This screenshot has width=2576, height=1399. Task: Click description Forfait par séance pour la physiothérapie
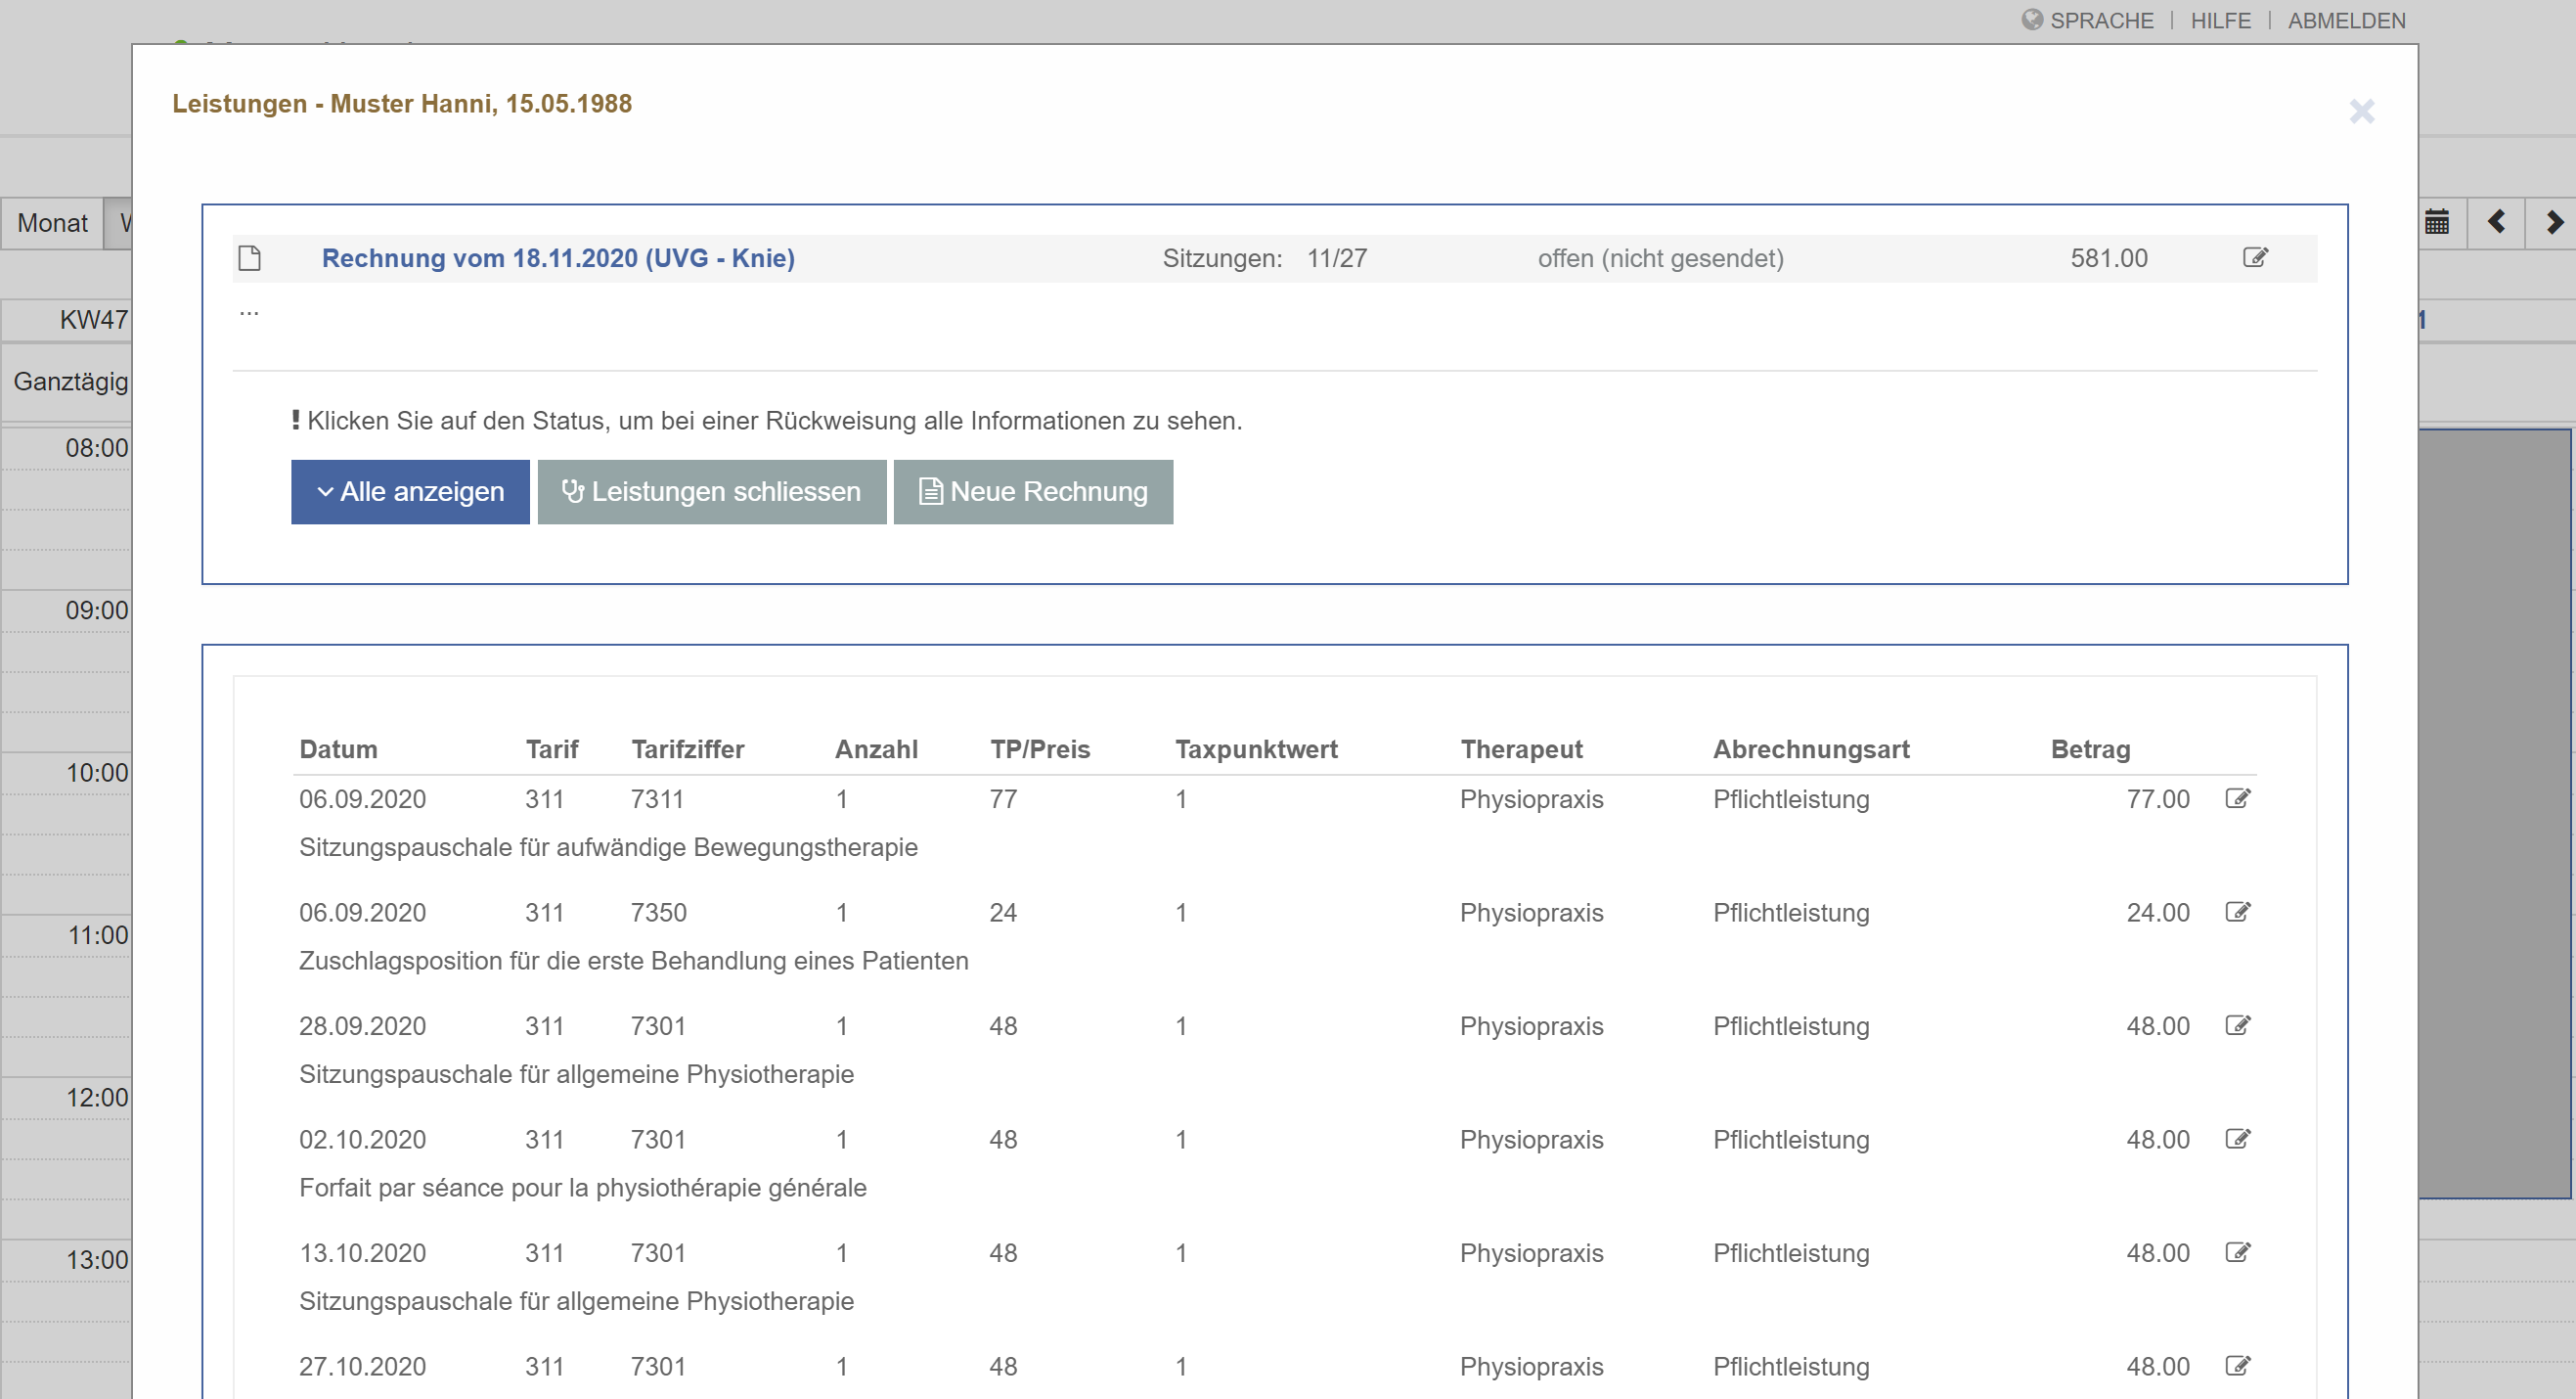(583, 1188)
